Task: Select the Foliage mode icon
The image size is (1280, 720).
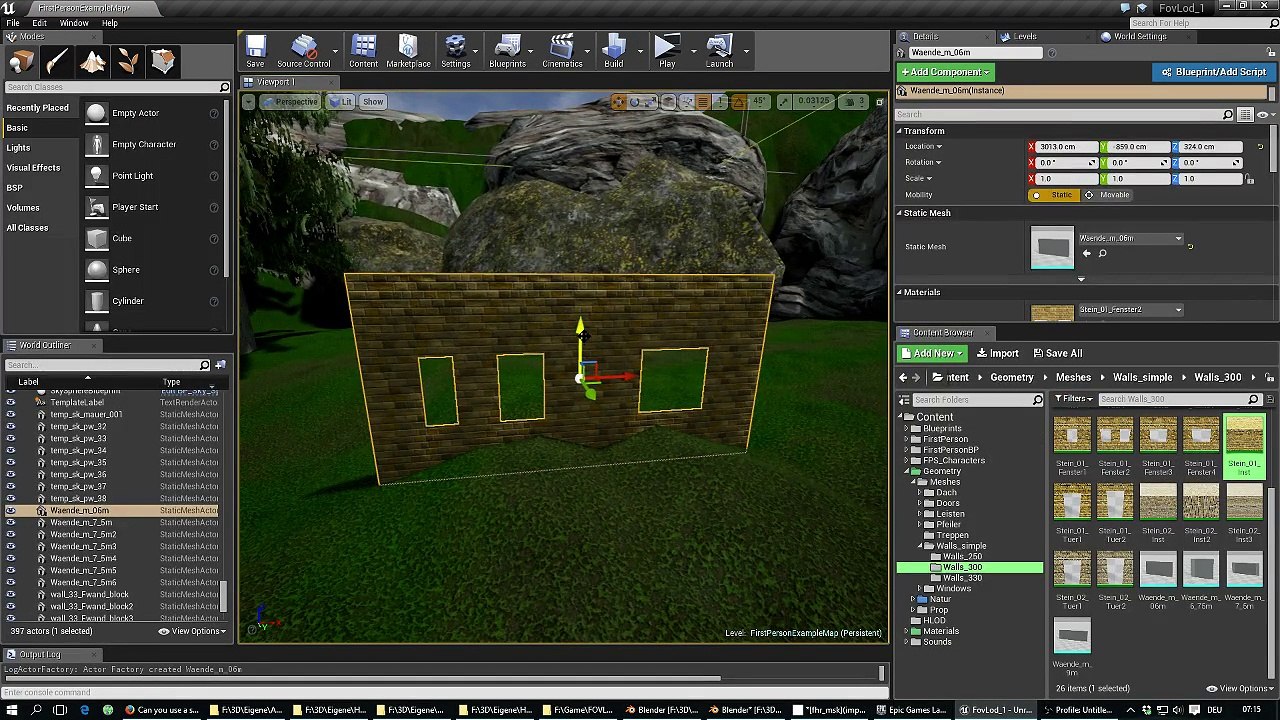Action: pos(128,62)
